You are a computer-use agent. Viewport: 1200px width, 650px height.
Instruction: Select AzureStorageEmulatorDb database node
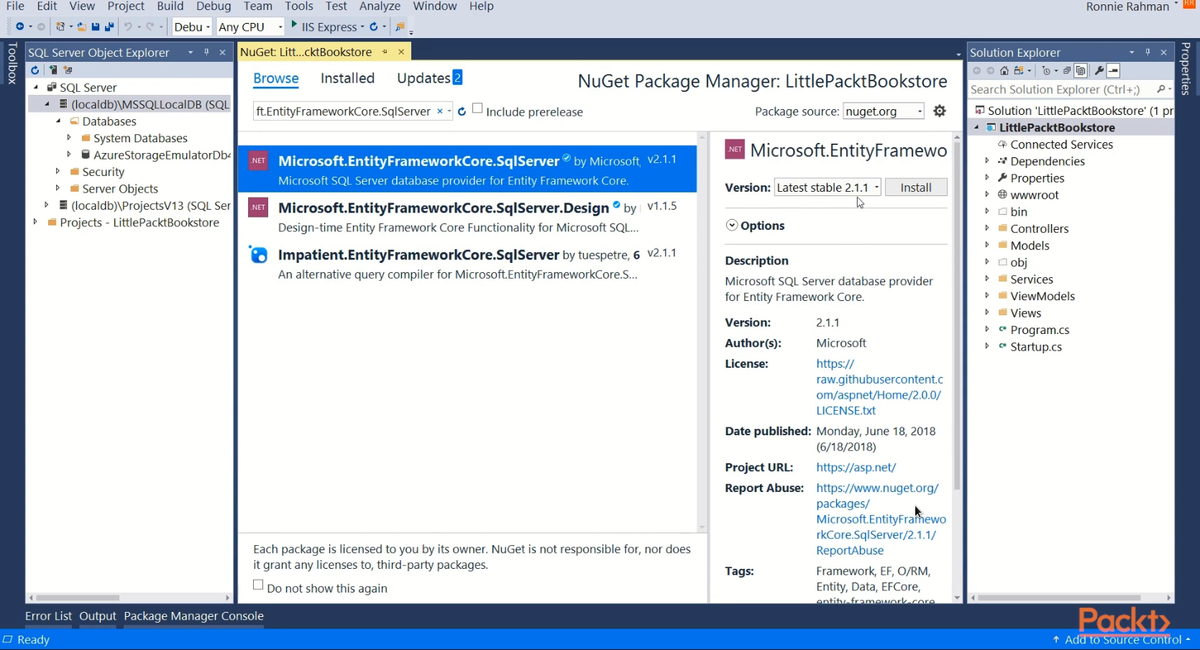[x=162, y=155]
